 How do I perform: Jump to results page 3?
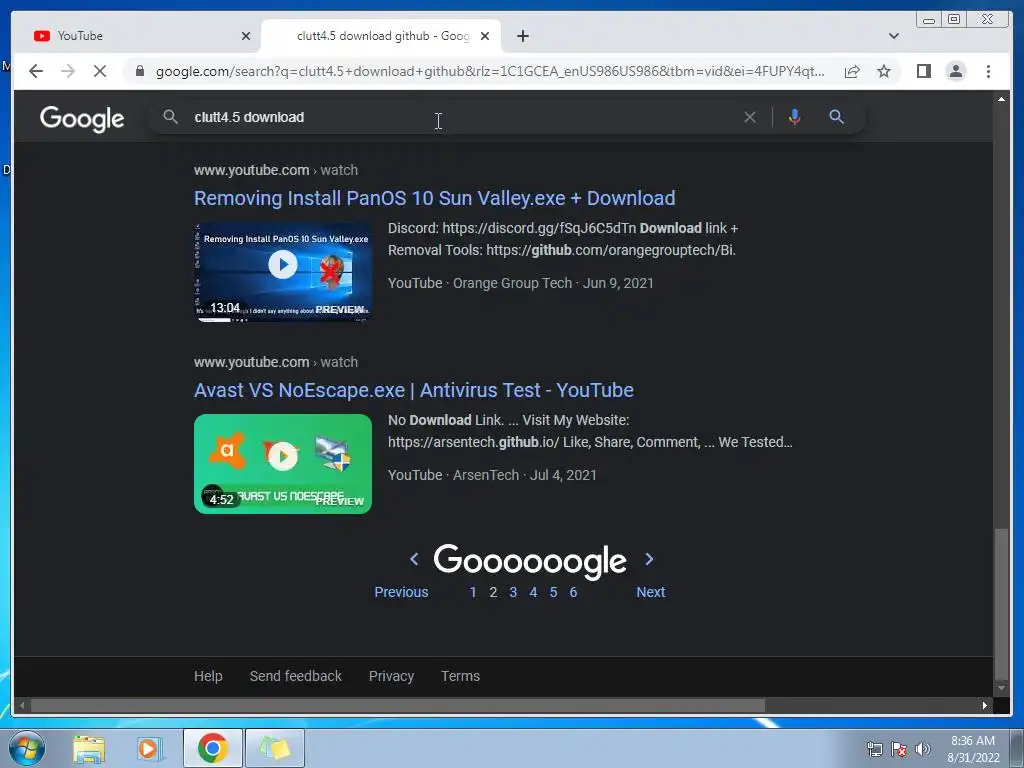click(513, 592)
